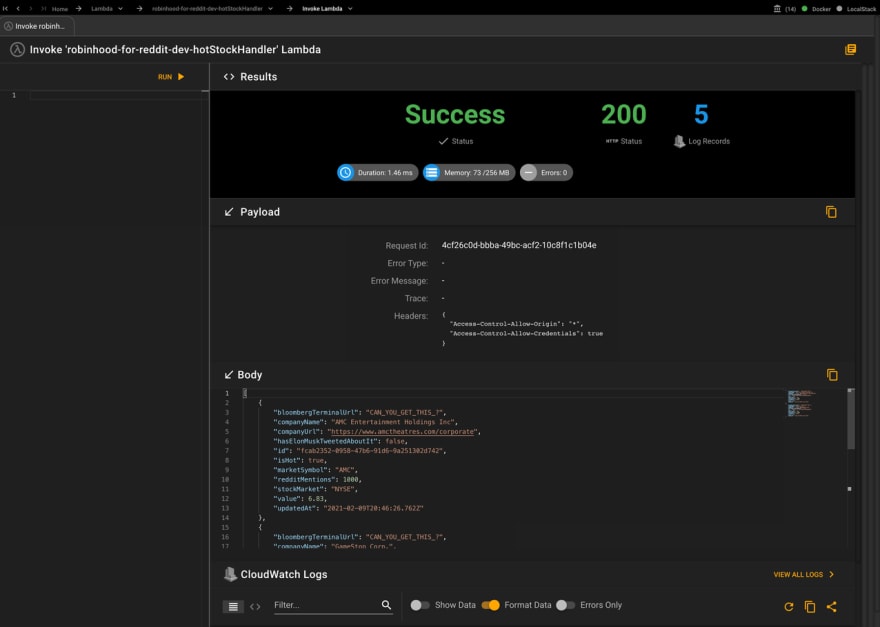Click the bank icon in top bar
The width and height of the screenshot is (880, 627).
[x=777, y=9]
